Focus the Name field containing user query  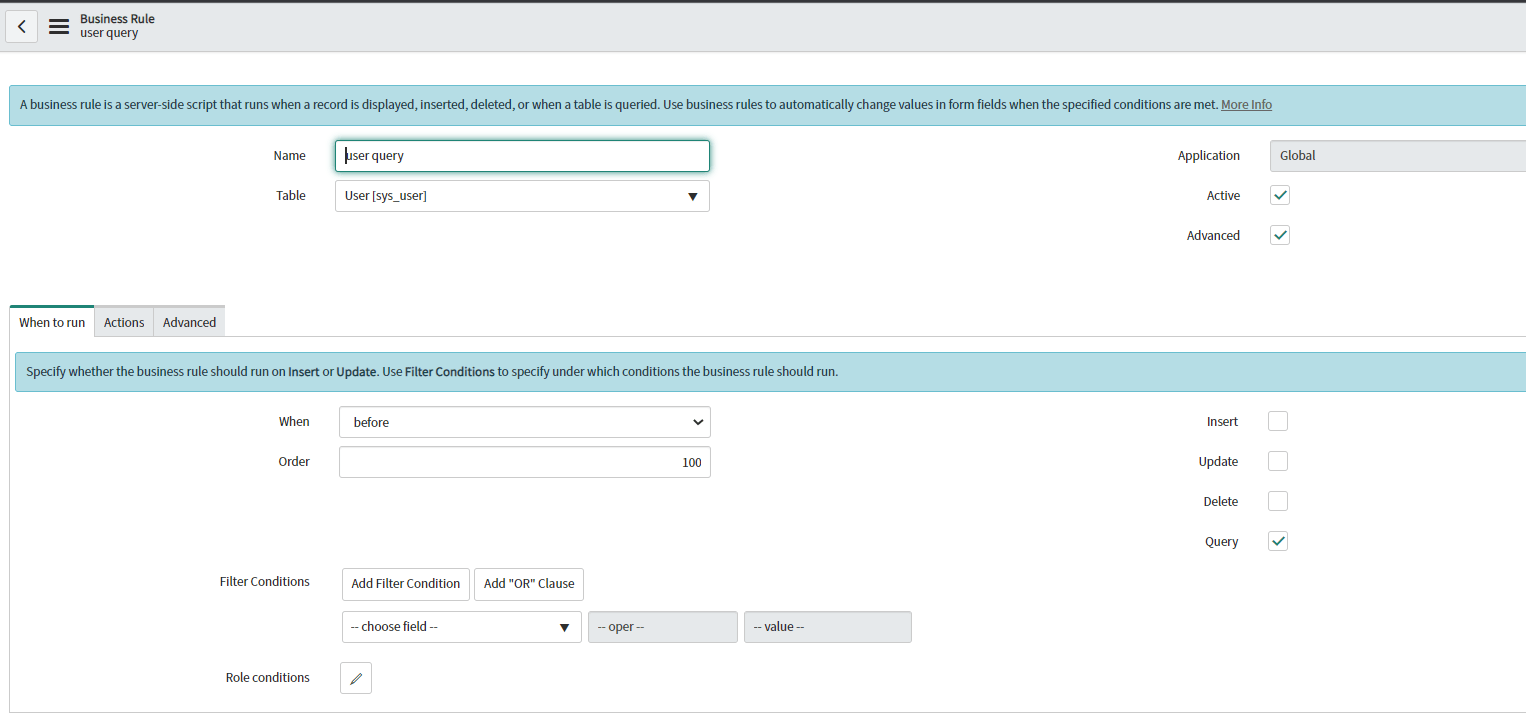[x=522, y=156]
